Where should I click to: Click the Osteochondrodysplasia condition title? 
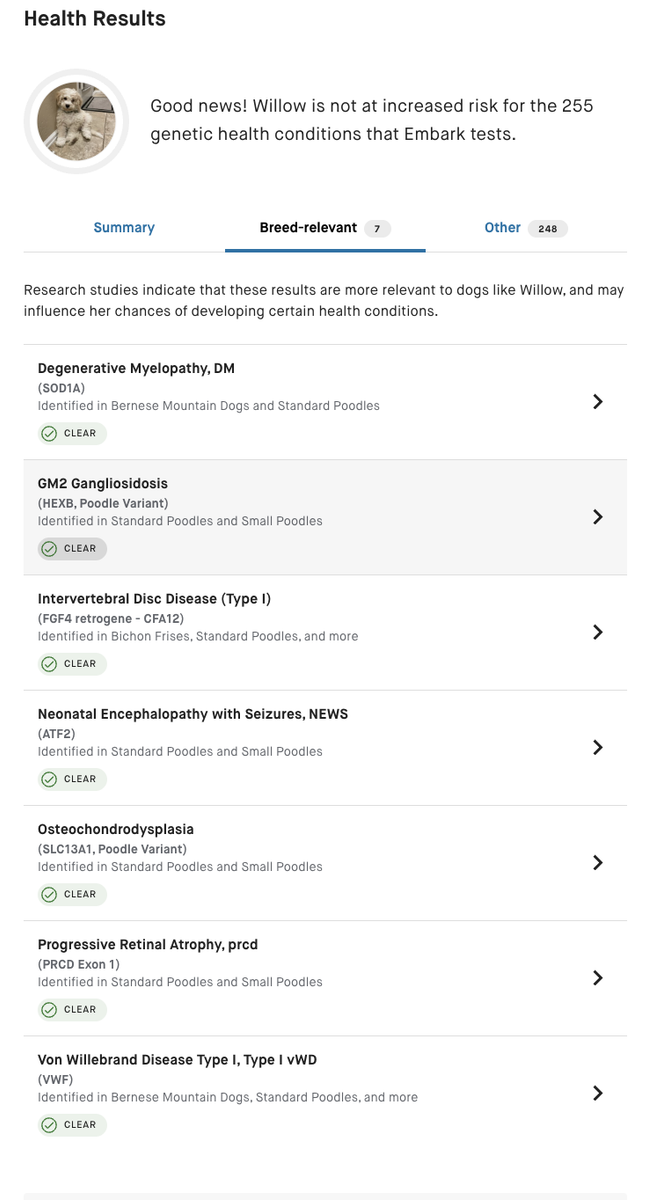point(116,829)
